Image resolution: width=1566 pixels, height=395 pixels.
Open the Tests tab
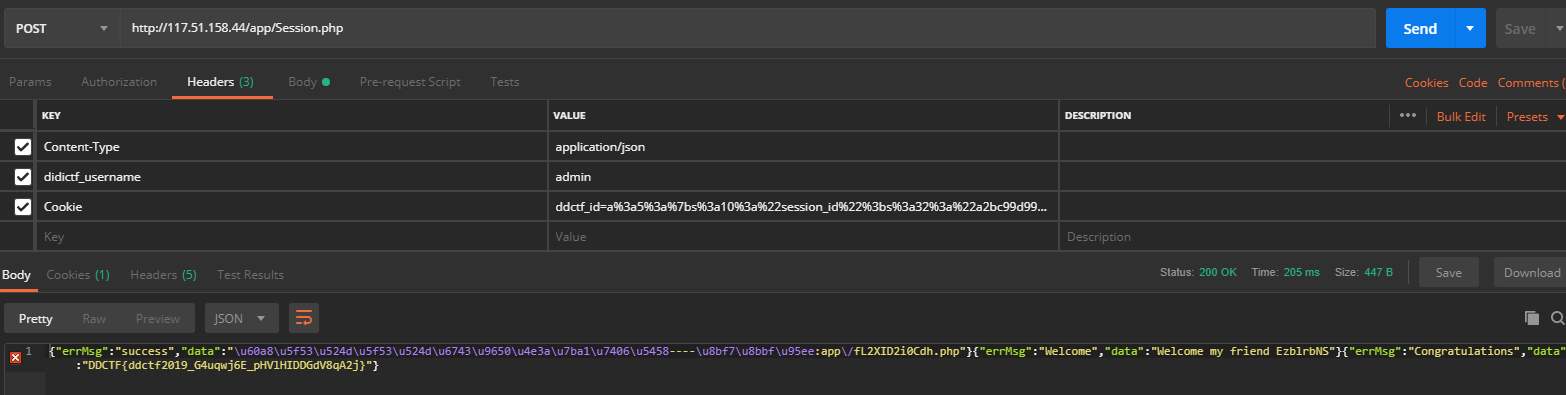(x=504, y=82)
